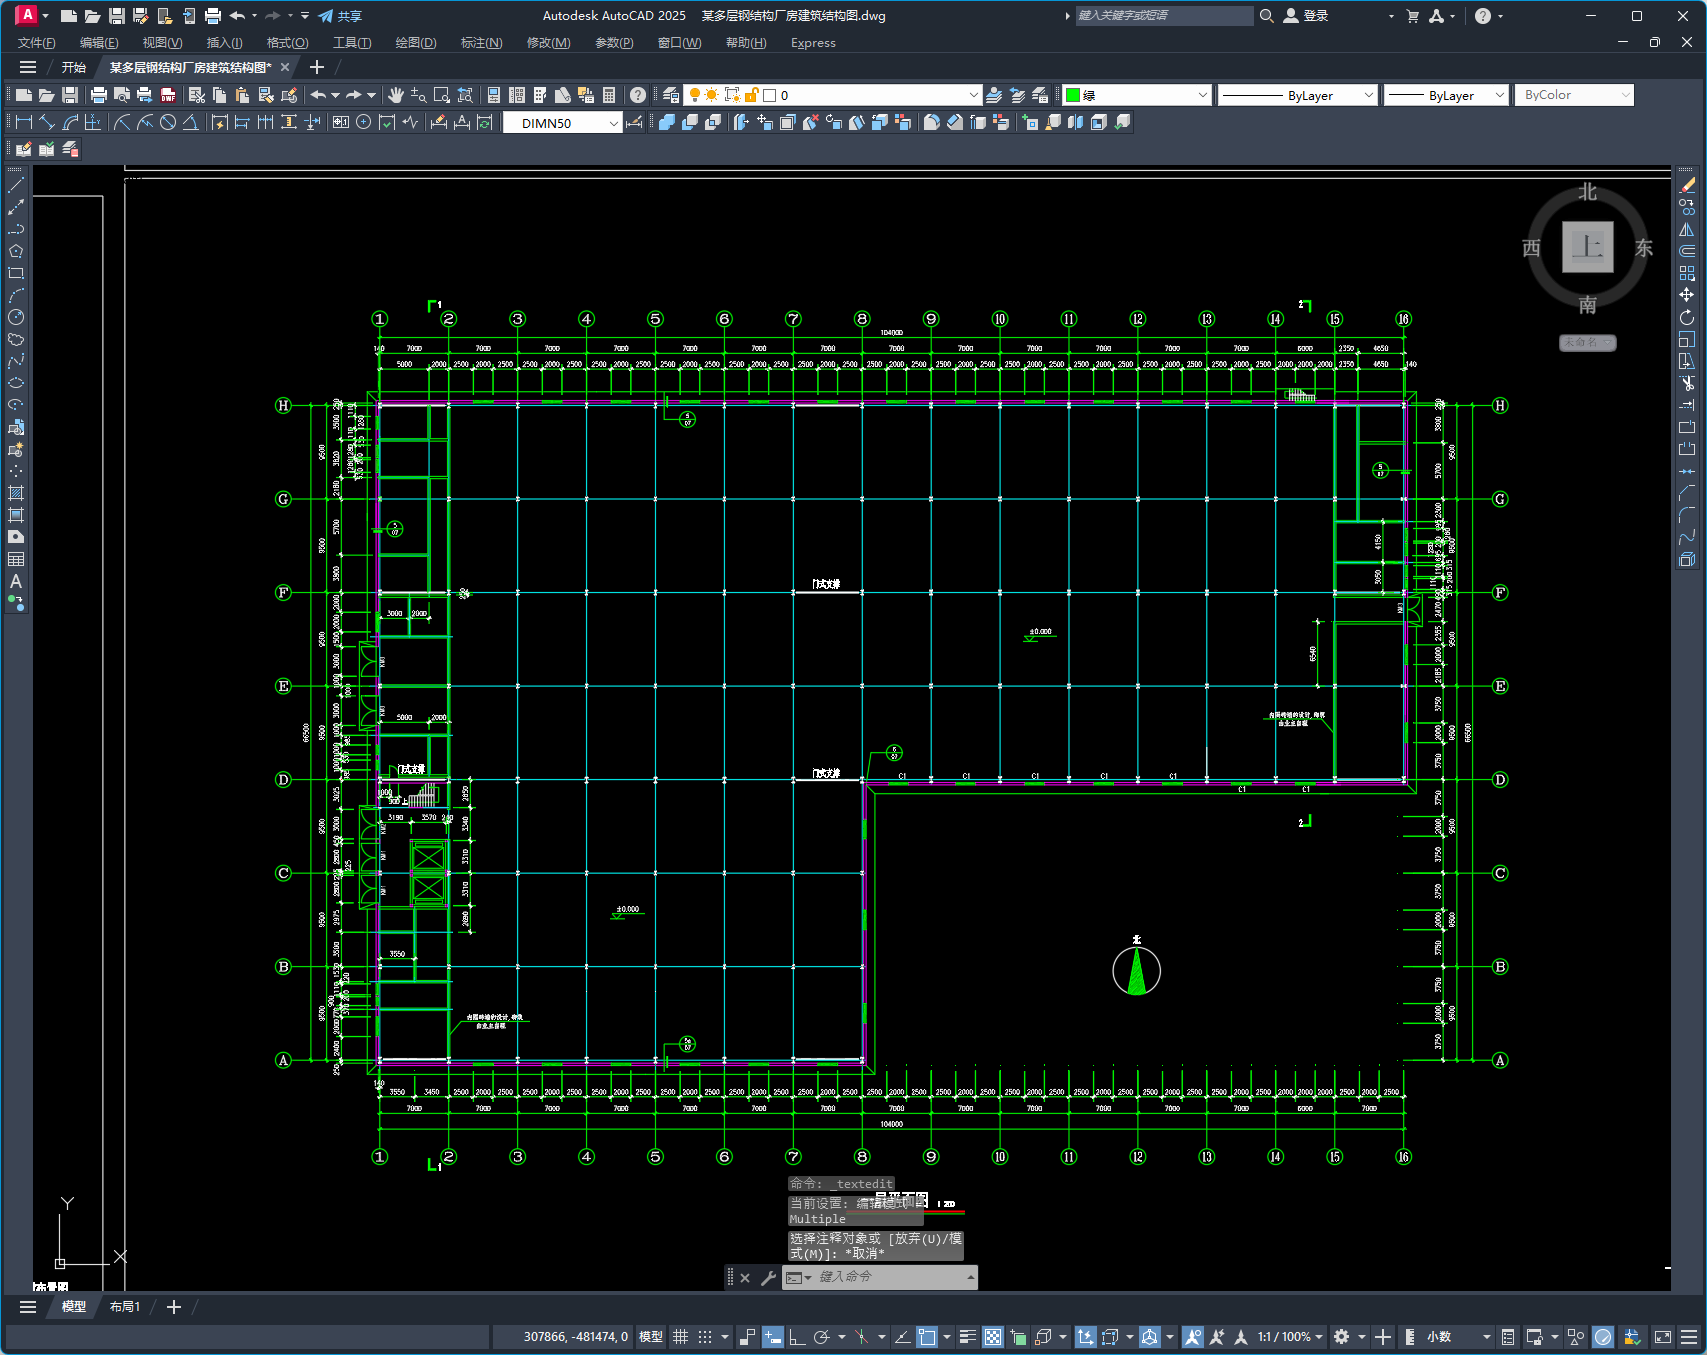Screen dimensions: 1707x1355
Task: Select the Line tool in draw toolbar
Action: (16, 185)
